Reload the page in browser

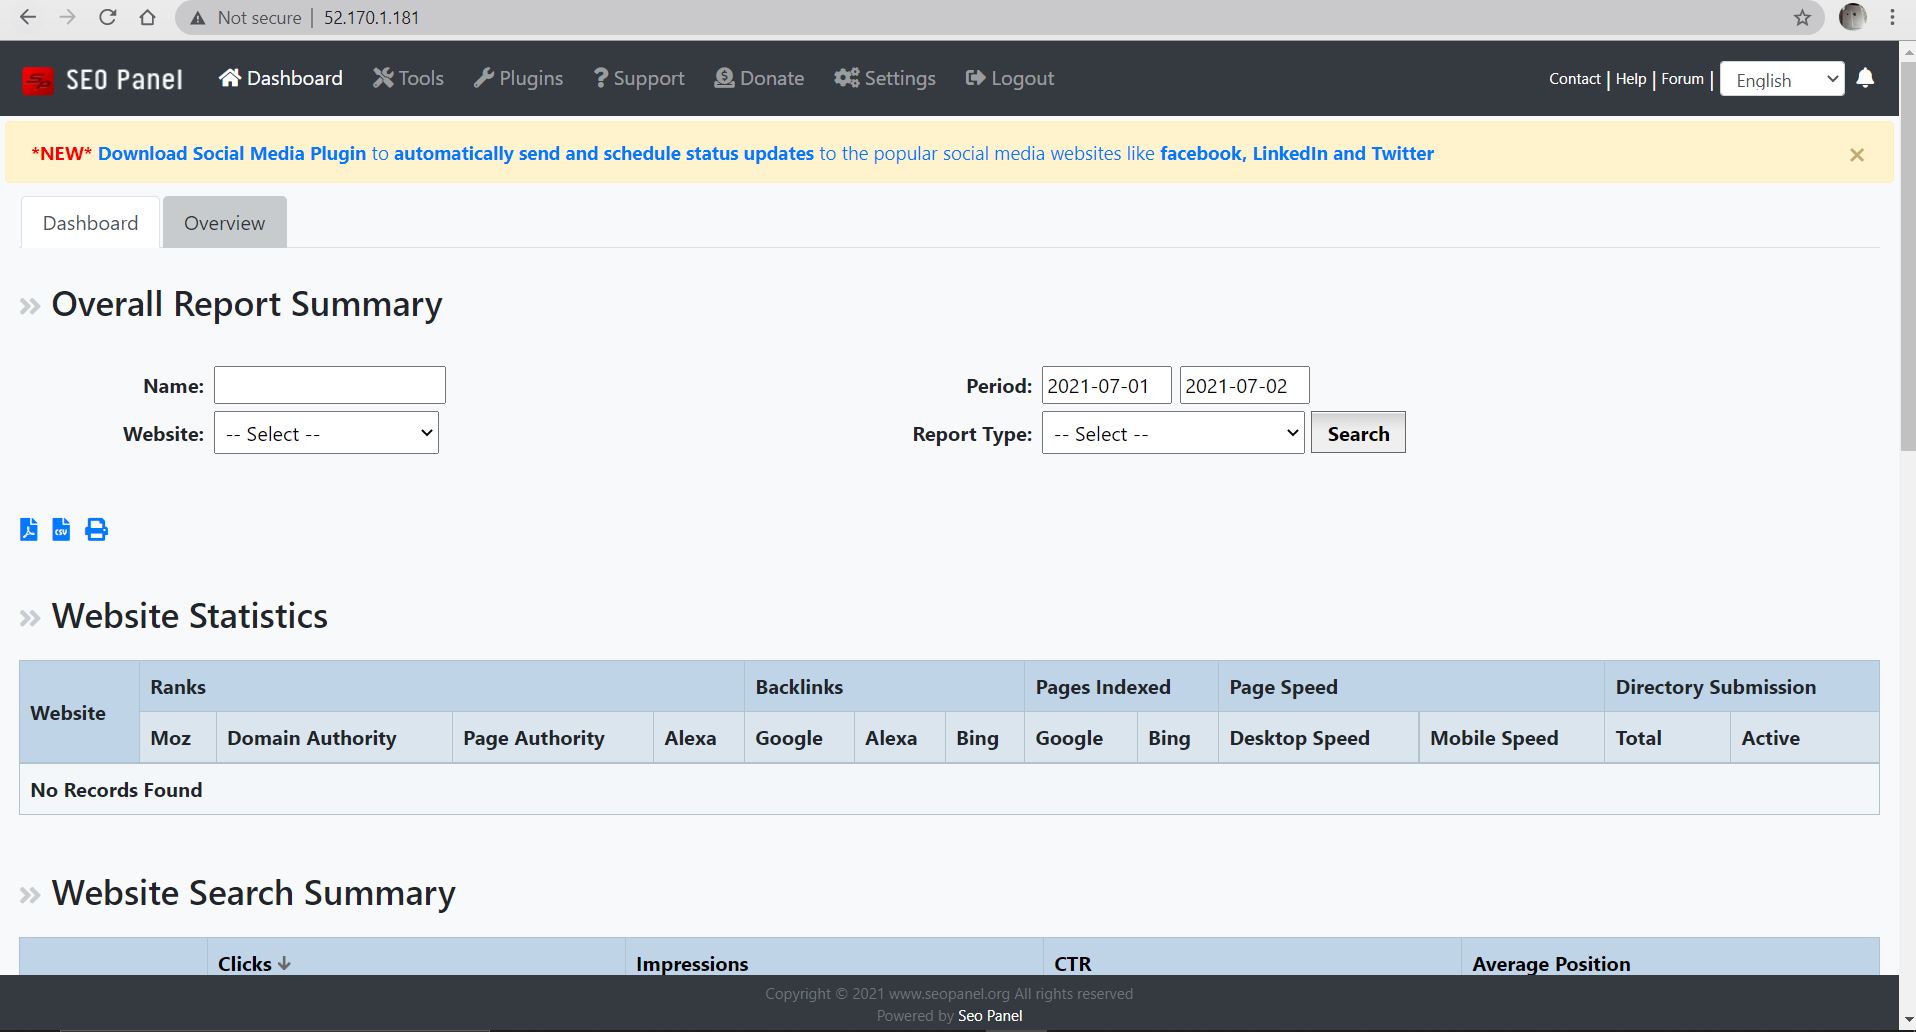tap(107, 18)
